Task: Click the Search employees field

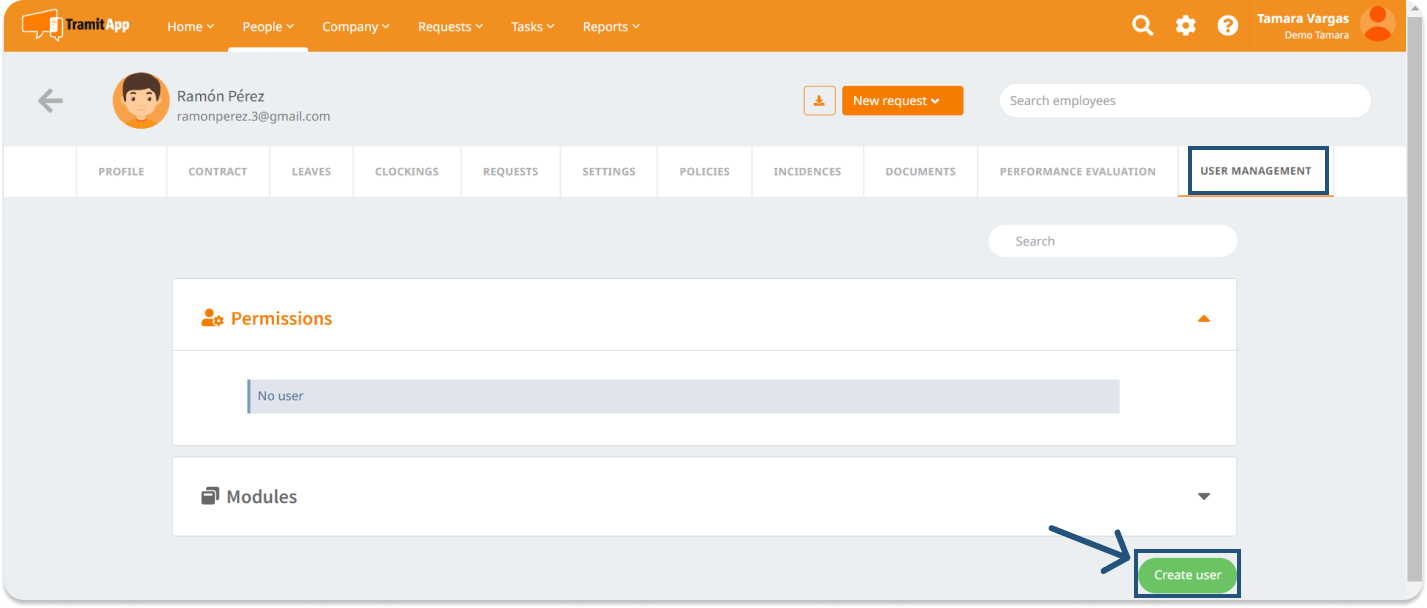Action: click(1184, 101)
